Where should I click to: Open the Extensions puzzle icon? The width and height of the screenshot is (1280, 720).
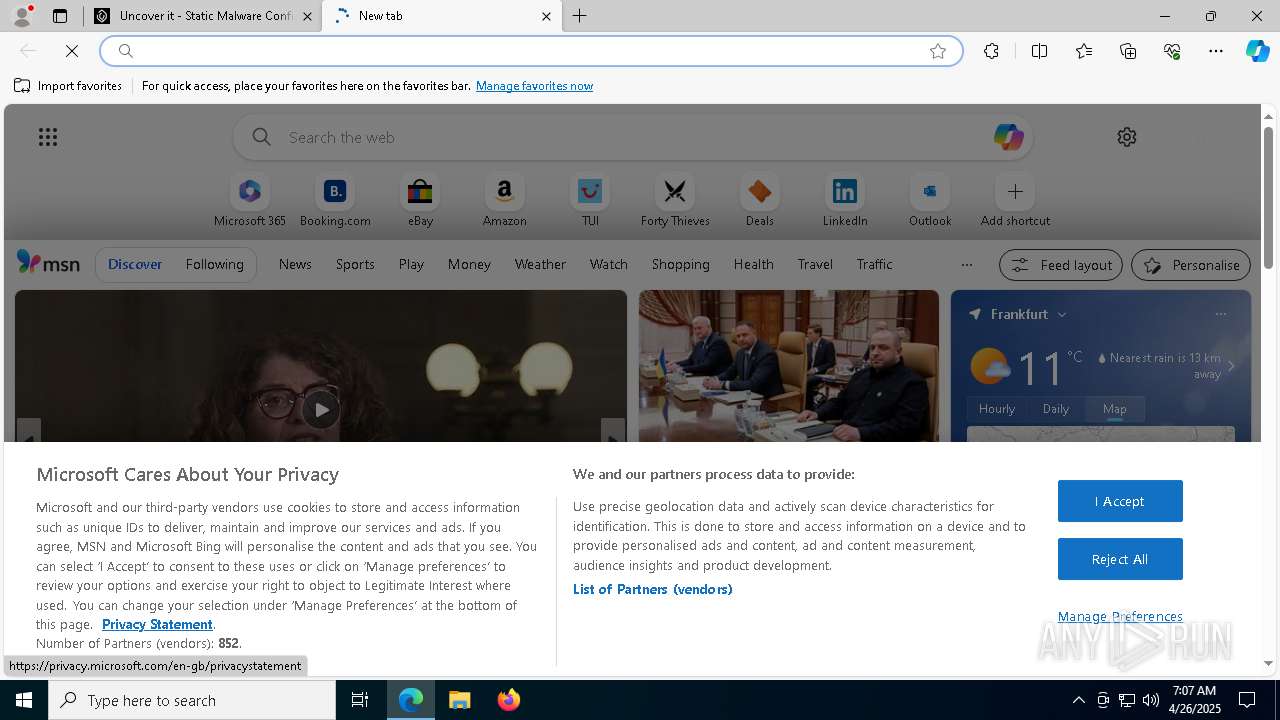pyautogui.click(x=991, y=51)
